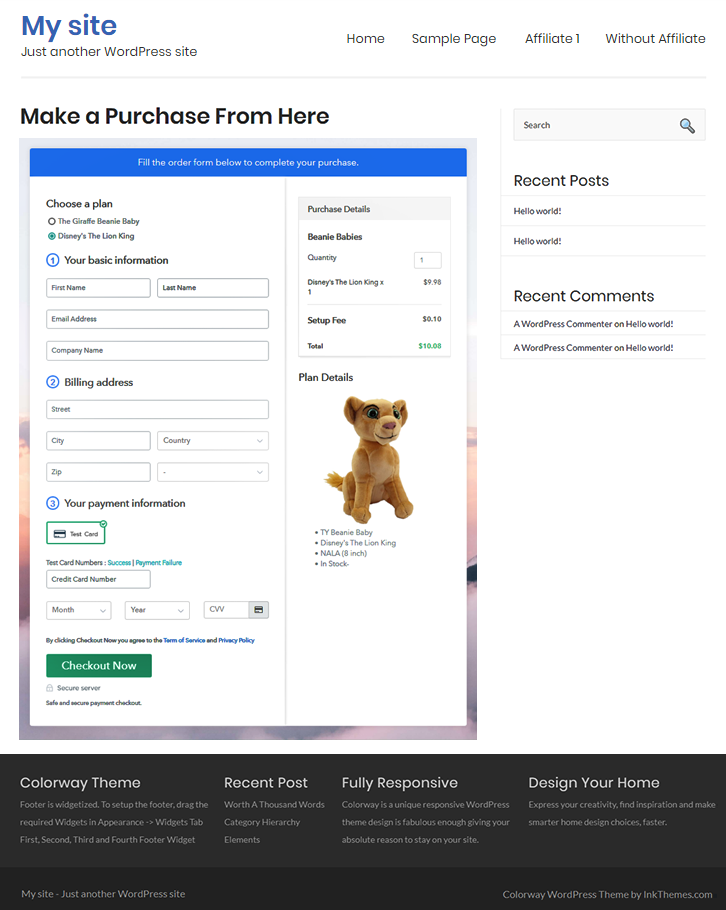This screenshot has height=910, width=726.
Task: Open footer link Worth A Thousand Words
Action: point(274,805)
